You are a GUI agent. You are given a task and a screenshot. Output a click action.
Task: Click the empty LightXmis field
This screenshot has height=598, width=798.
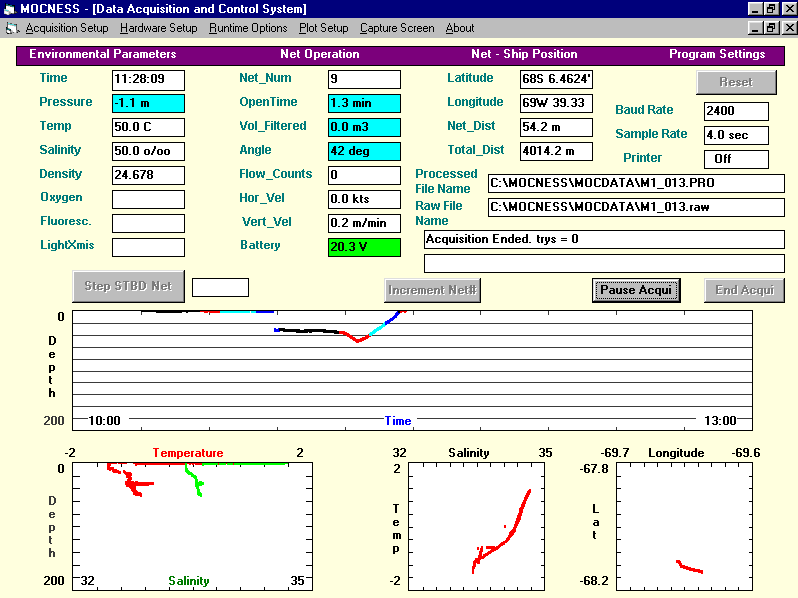point(148,247)
